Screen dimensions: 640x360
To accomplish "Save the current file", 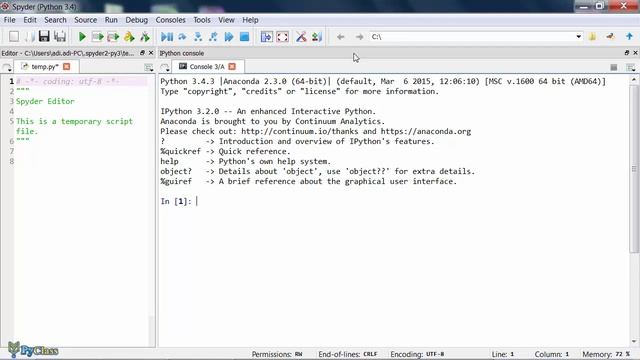I will pos(44,37).
